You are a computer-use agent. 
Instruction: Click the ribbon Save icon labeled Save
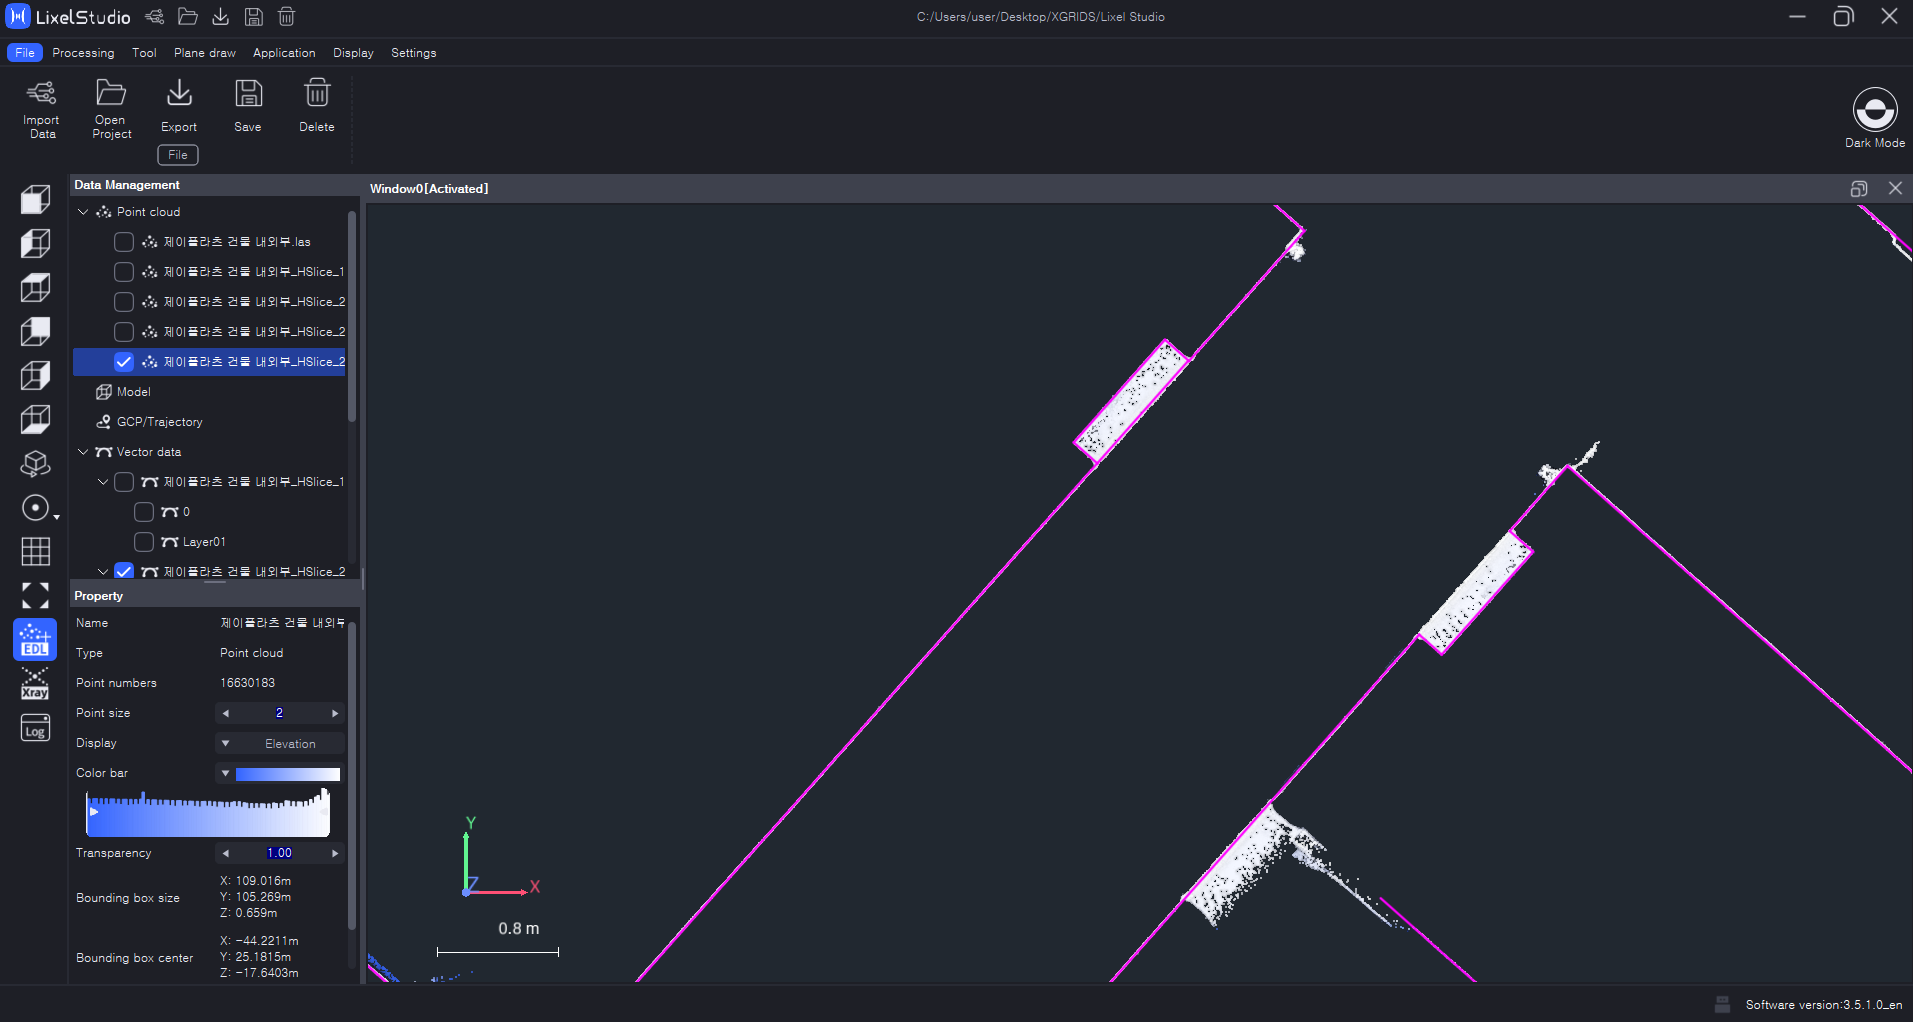pos(248,106)
